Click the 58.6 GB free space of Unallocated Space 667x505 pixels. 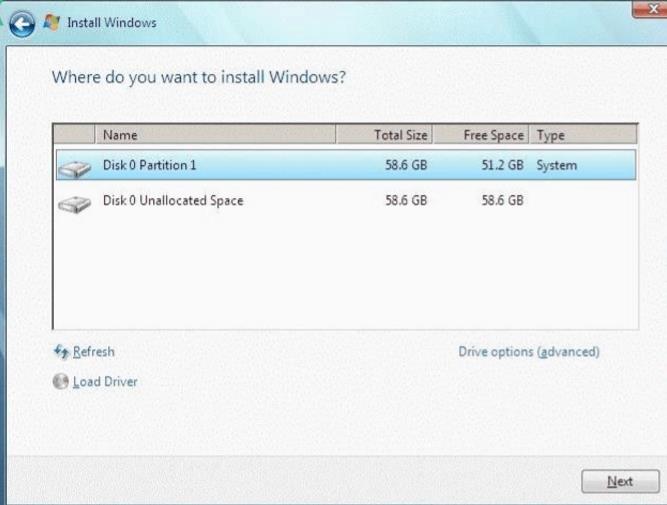tap(502, 200)
